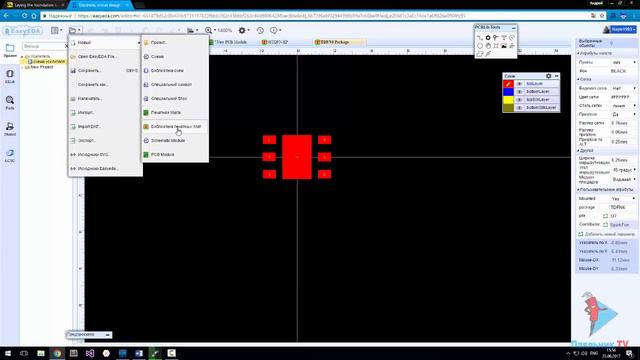Open the gear settings toolbar dropdown
The width and height of the screenshot is (640, 360).
244,30
